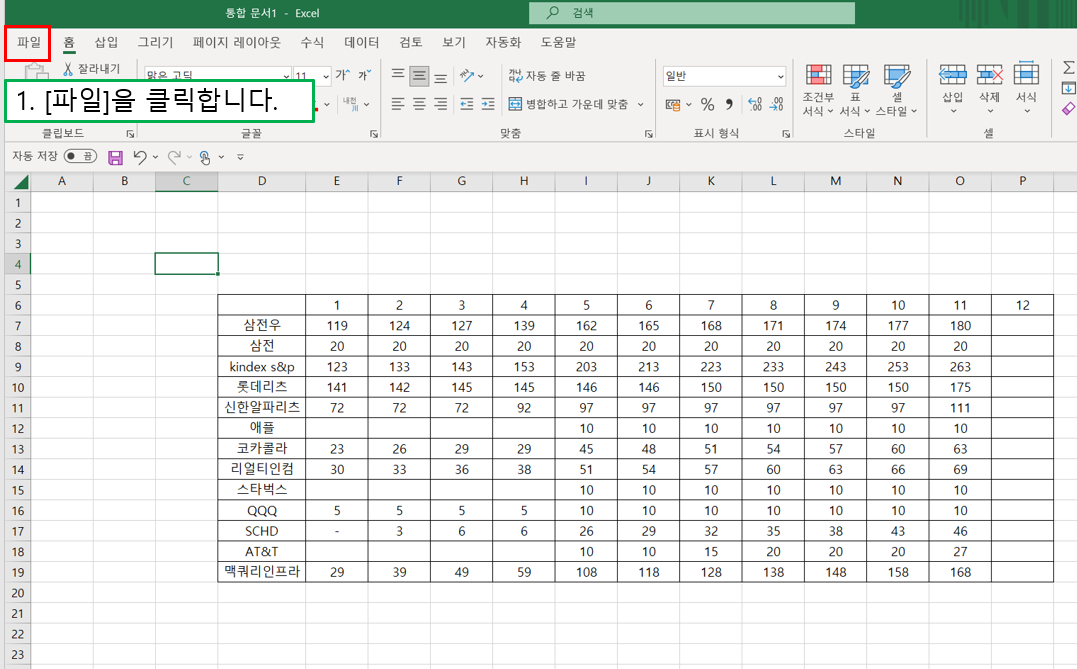Save workbook with the disk icon

(115, 157)
